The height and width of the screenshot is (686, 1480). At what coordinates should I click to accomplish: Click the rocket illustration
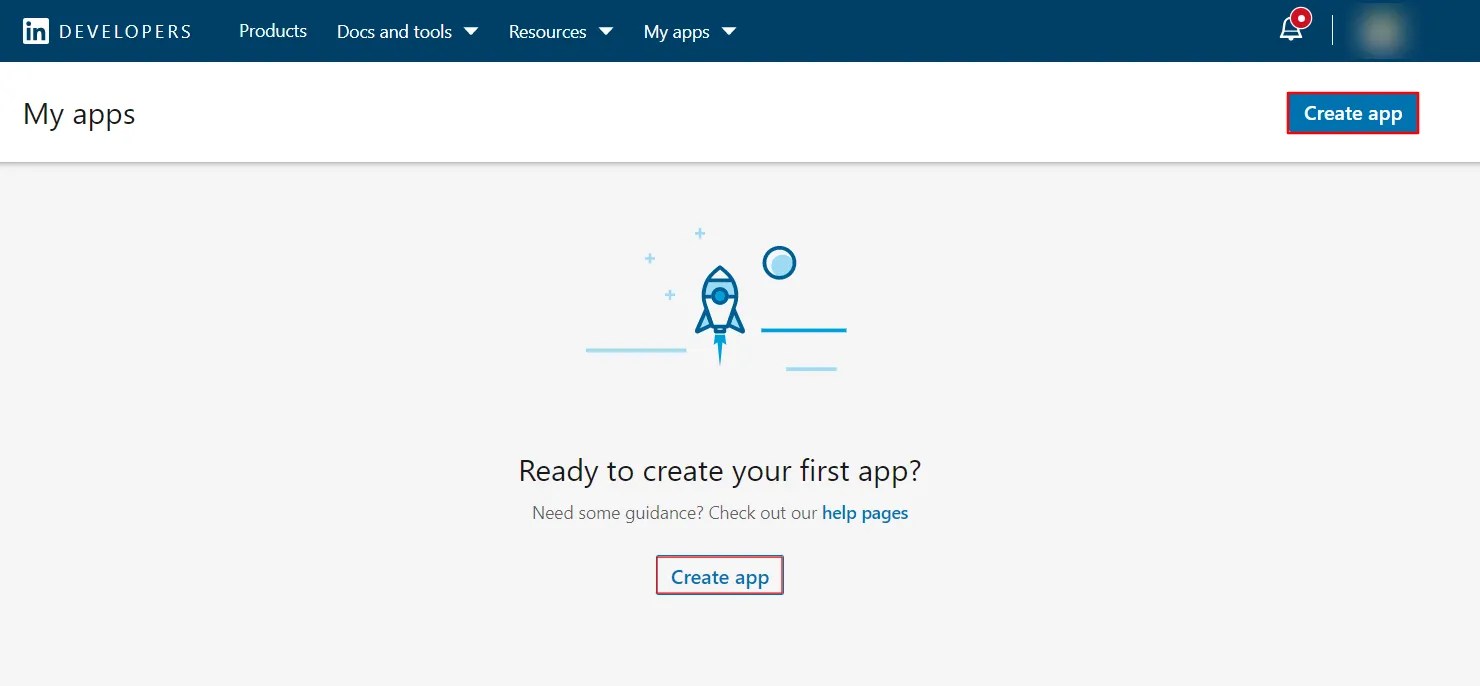click(x=720, y=300)
